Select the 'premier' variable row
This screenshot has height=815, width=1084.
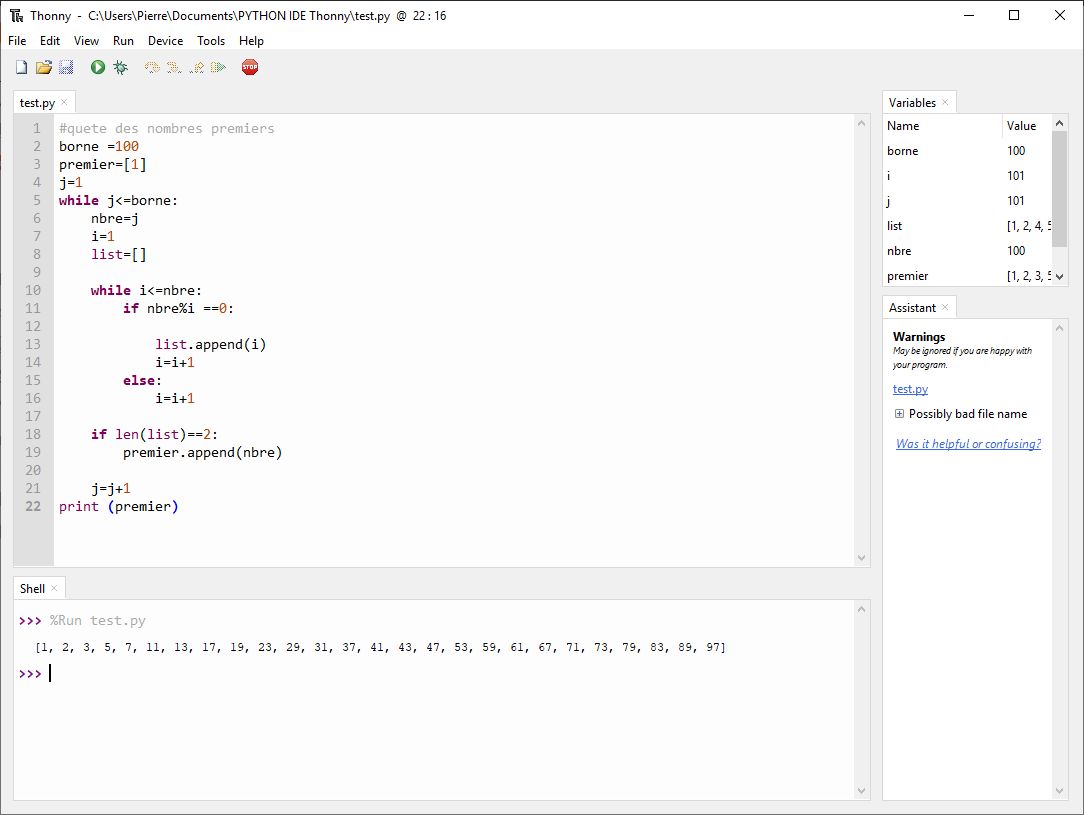point(967,276)
